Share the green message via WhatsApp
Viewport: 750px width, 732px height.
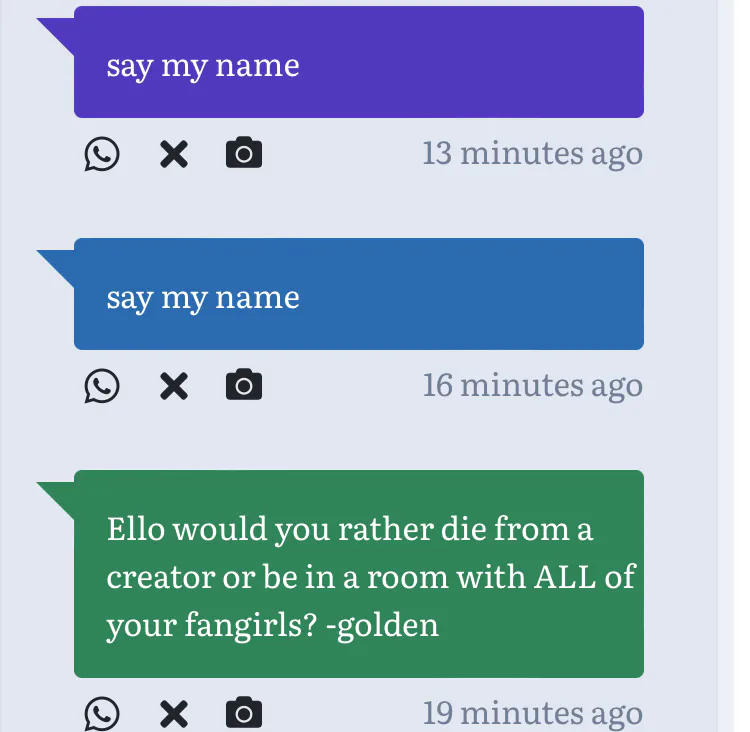click(101, 714)
